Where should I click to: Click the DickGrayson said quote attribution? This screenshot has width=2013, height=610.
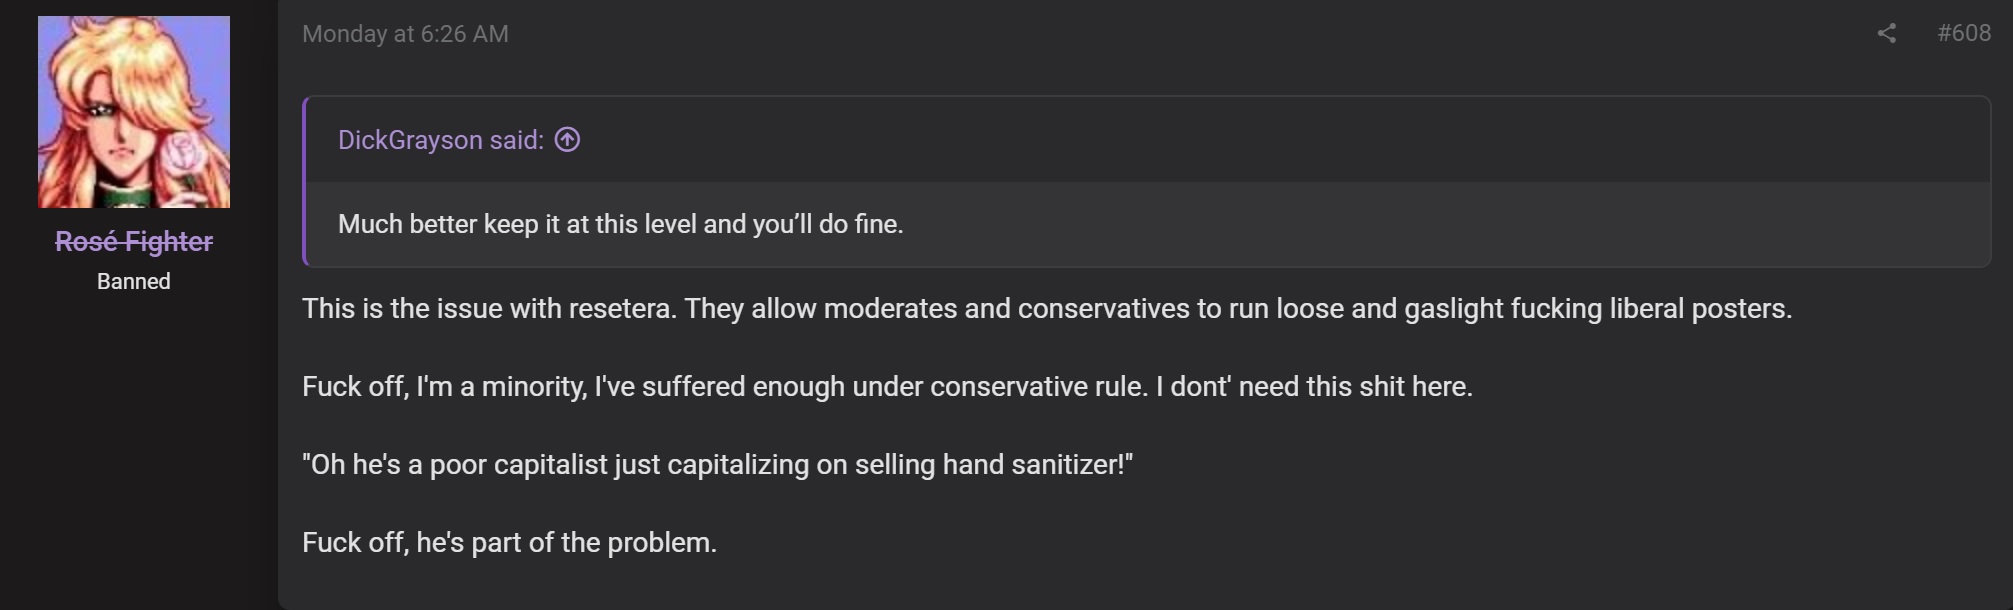coord(441,140)
